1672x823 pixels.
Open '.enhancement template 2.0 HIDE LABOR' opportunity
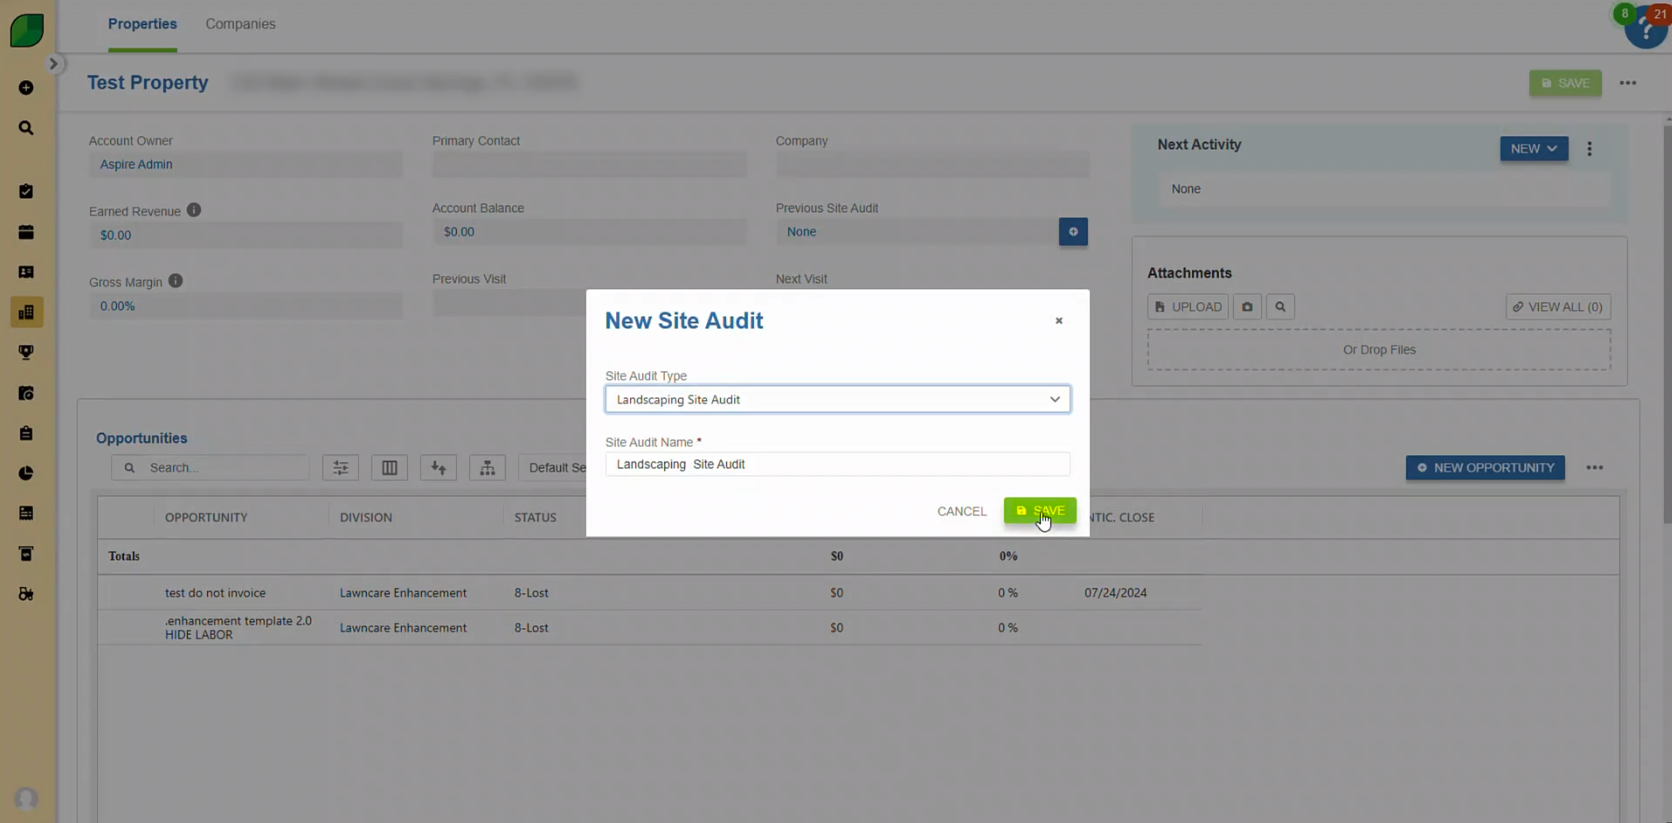pos(238,628)
